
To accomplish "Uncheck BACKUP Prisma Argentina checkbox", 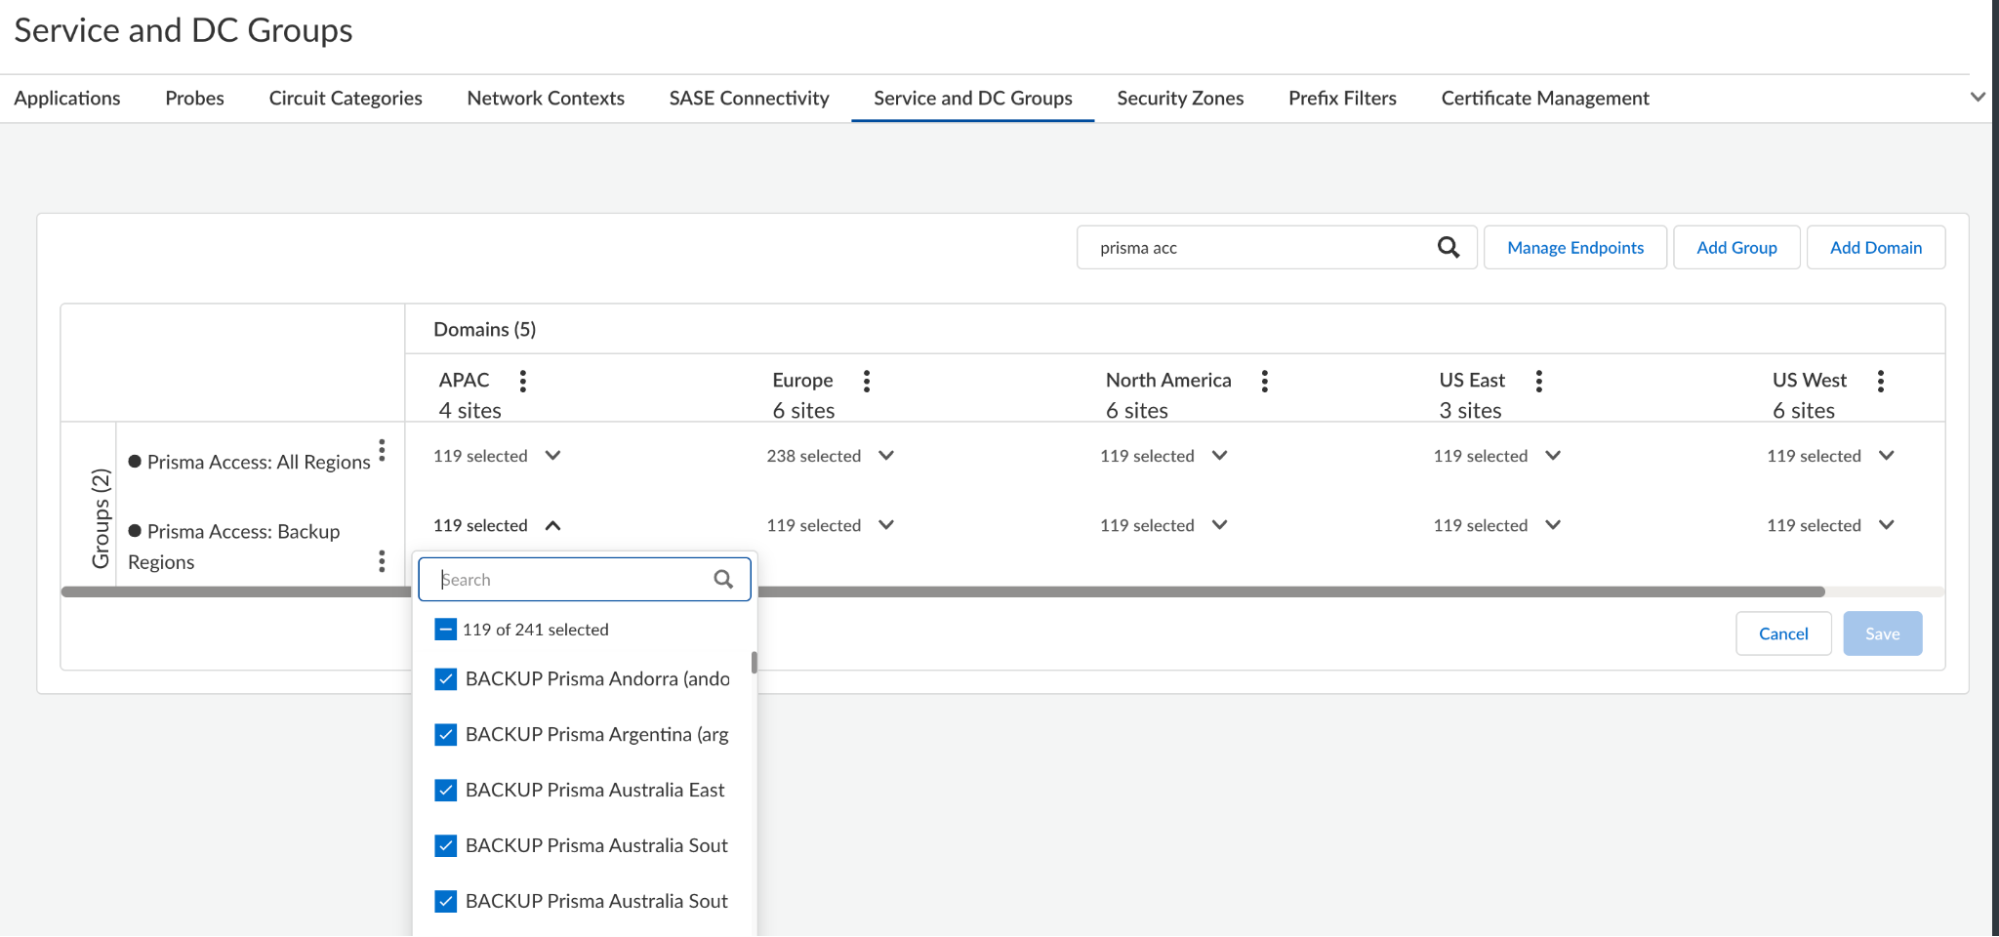I will pos(446,735).
